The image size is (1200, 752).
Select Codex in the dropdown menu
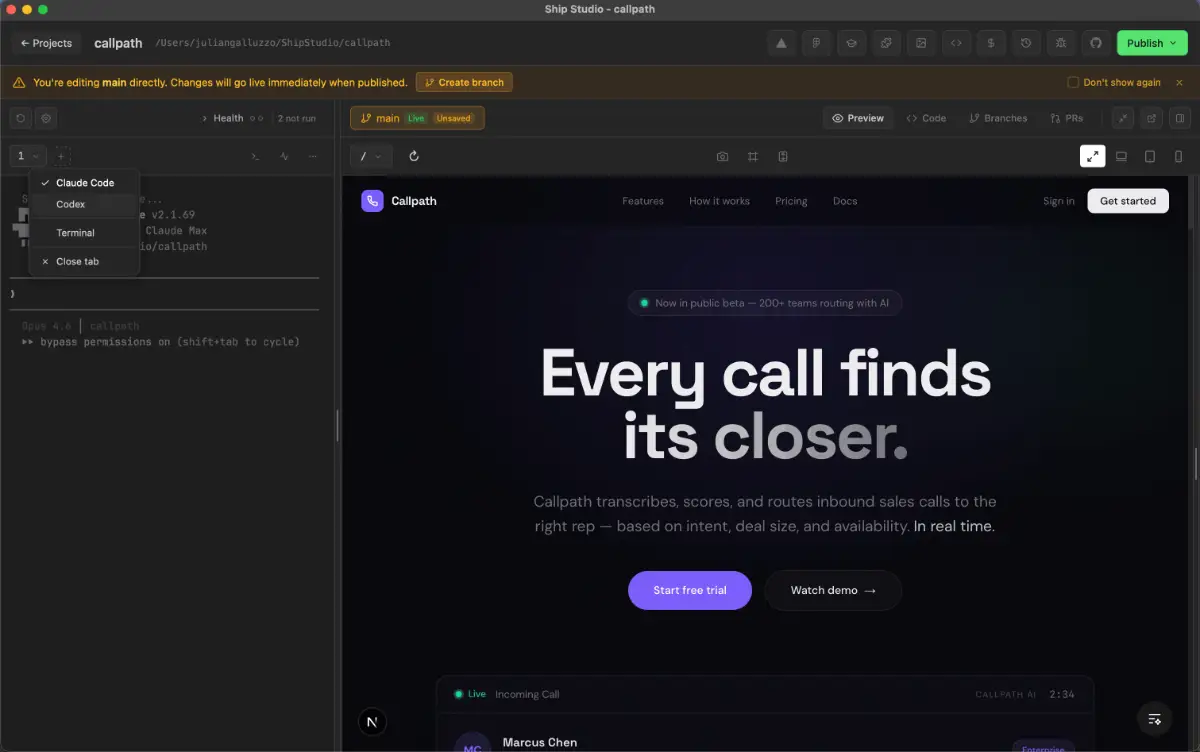[84, 204]
